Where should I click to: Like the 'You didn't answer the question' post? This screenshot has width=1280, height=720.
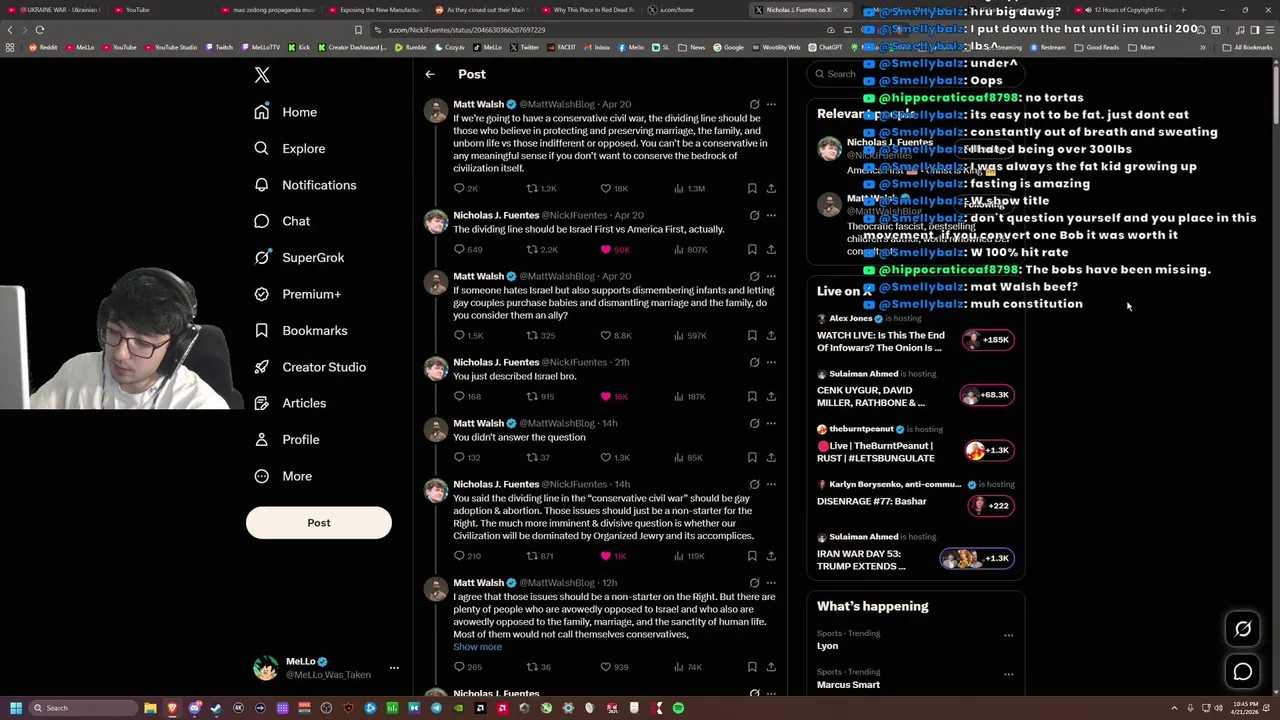(x=613, y=457)
